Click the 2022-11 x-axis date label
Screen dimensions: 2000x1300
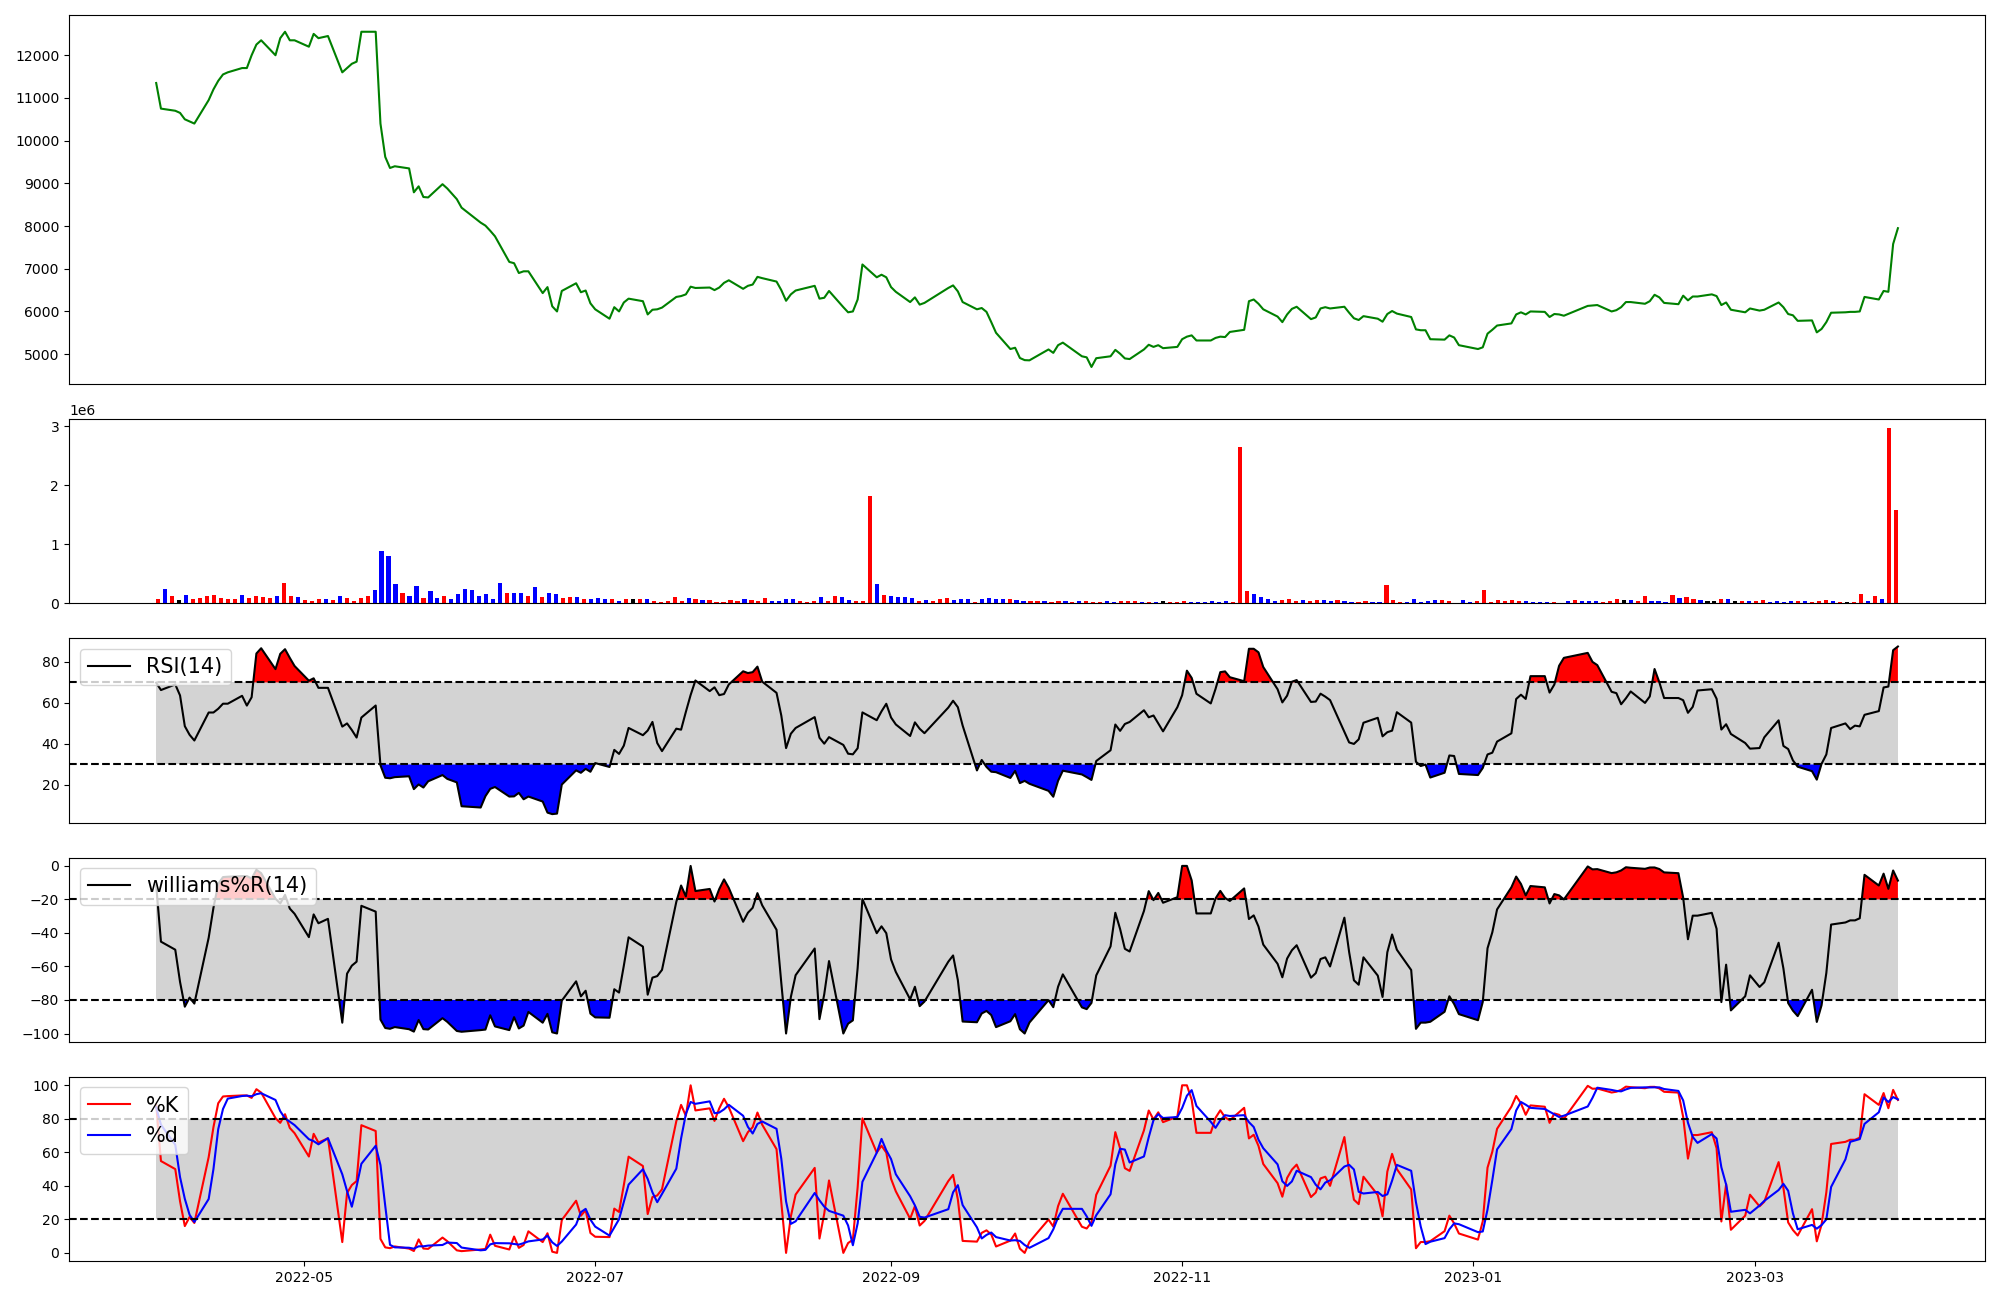click(x=1182, y=1277)
